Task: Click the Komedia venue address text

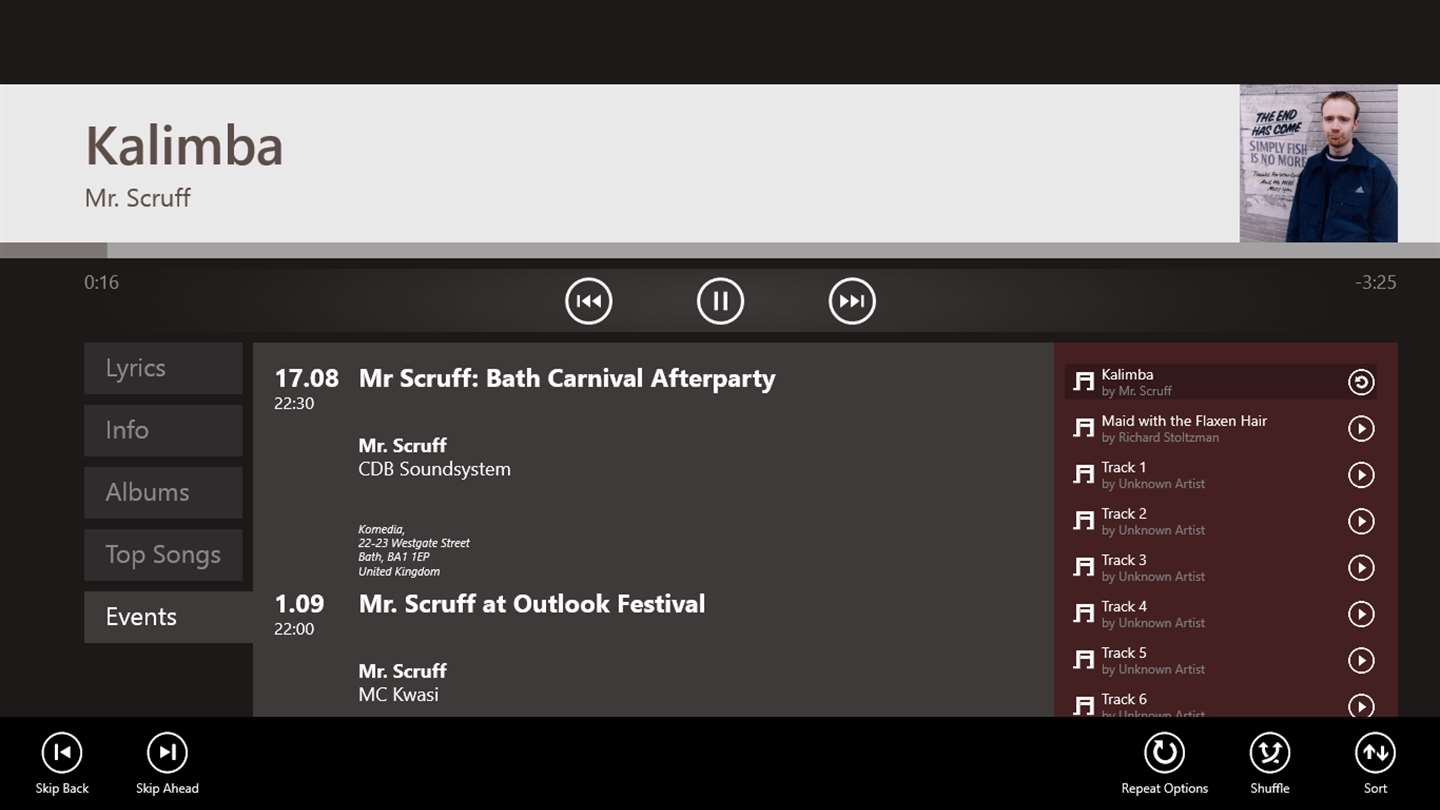Action: click(414, 550)
